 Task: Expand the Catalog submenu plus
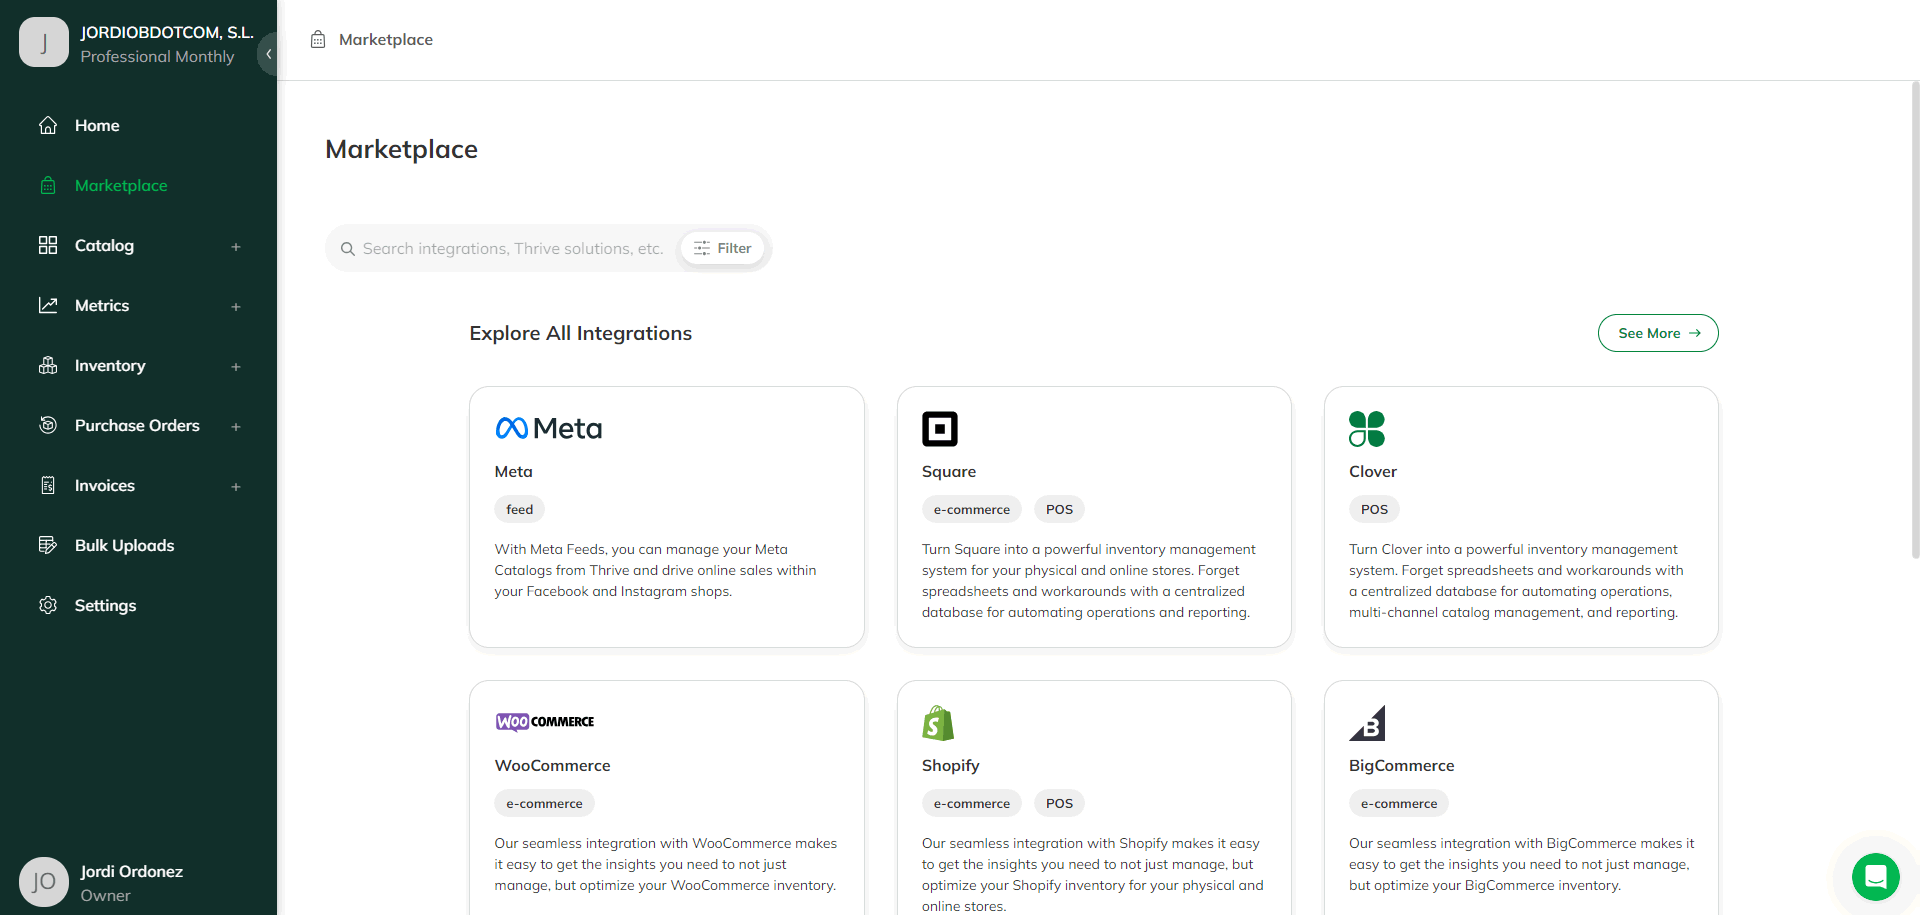(236, 247)
